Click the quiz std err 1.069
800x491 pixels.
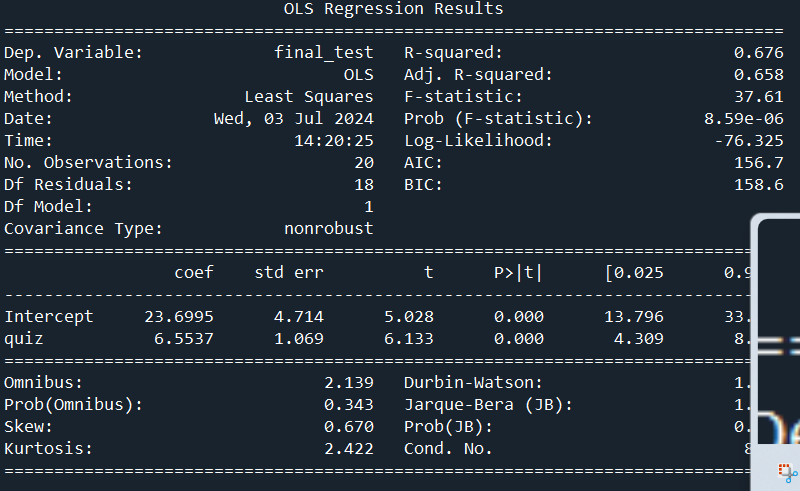[298, 338]
